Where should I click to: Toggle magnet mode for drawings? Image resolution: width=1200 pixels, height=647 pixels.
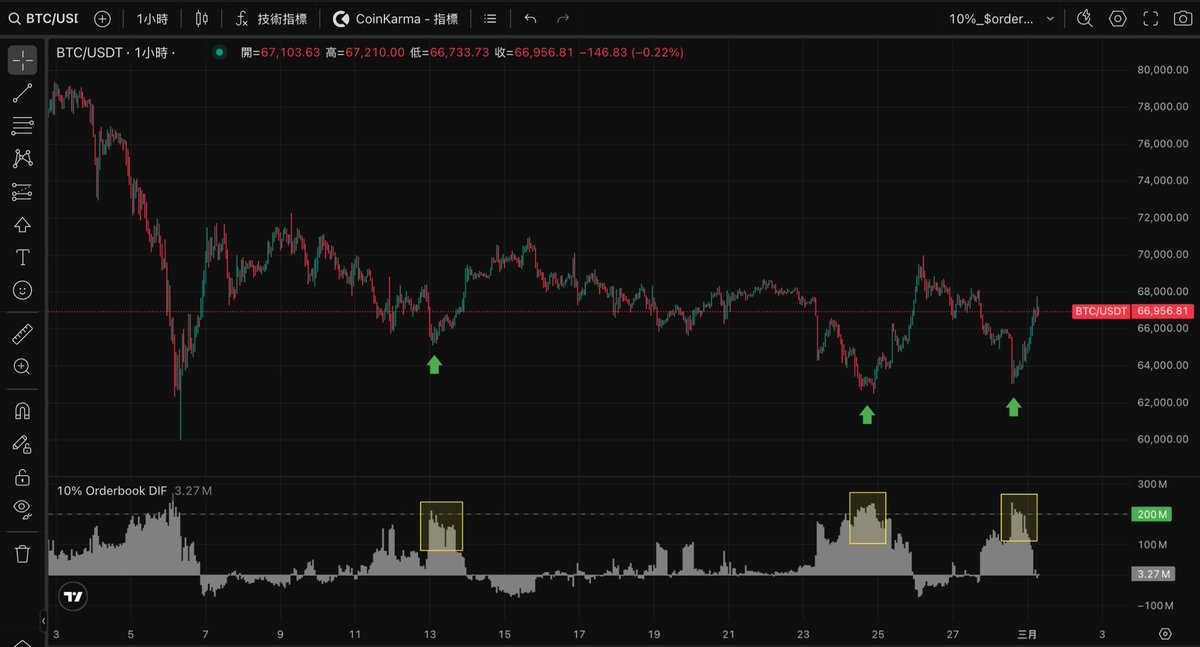pos(22,411)
